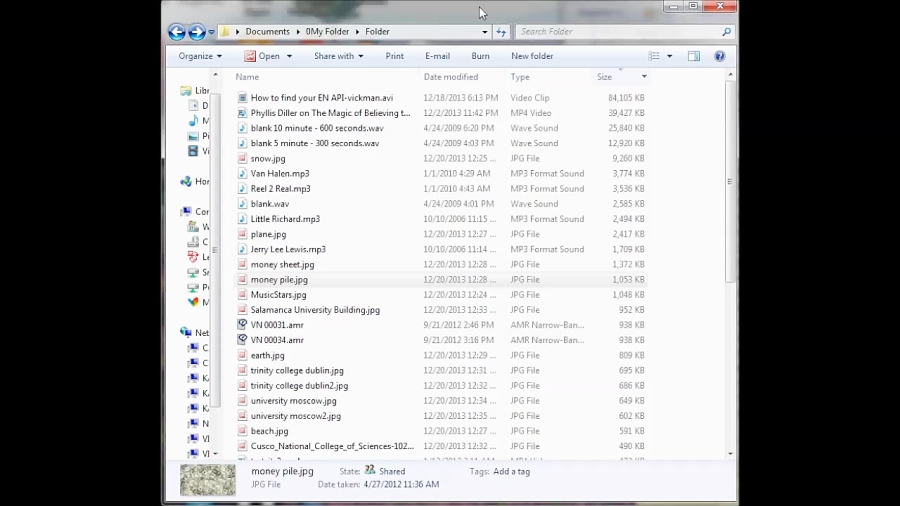Click the search magnifier icon
900x506 pixels.
point(727,32)
